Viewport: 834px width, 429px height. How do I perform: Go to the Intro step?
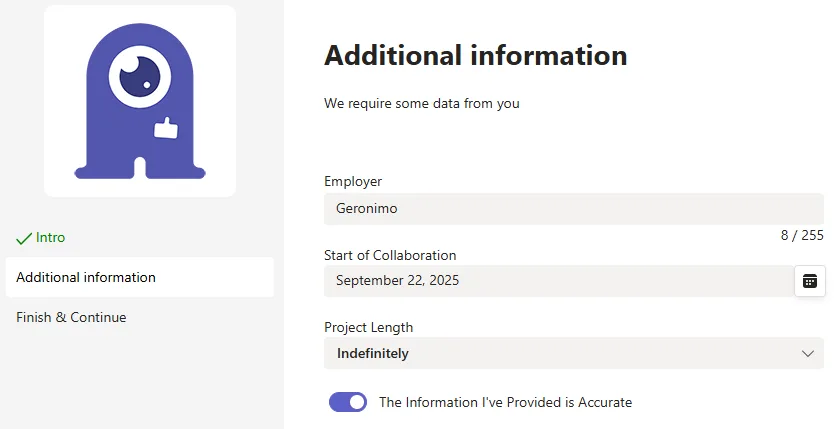(50, 238)
